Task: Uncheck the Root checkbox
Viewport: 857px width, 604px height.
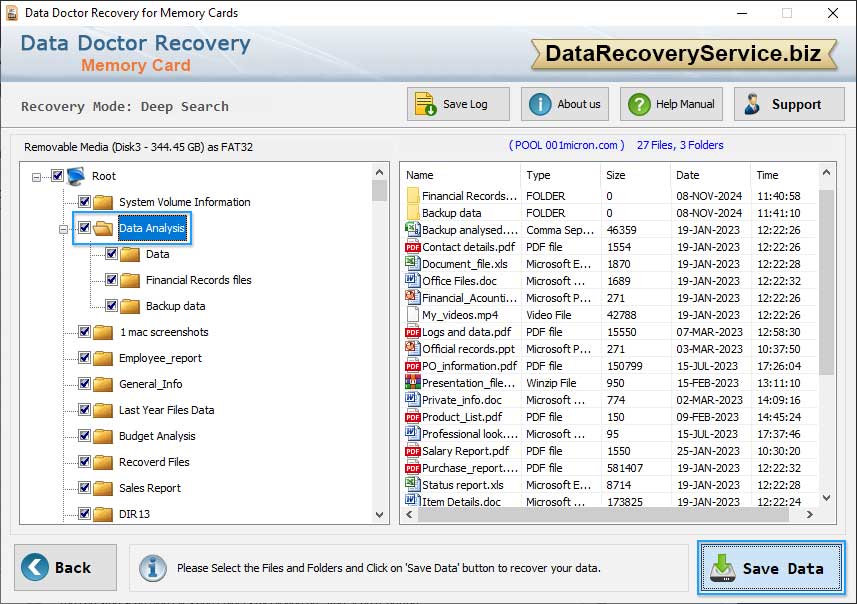Action: coord(57,175)
